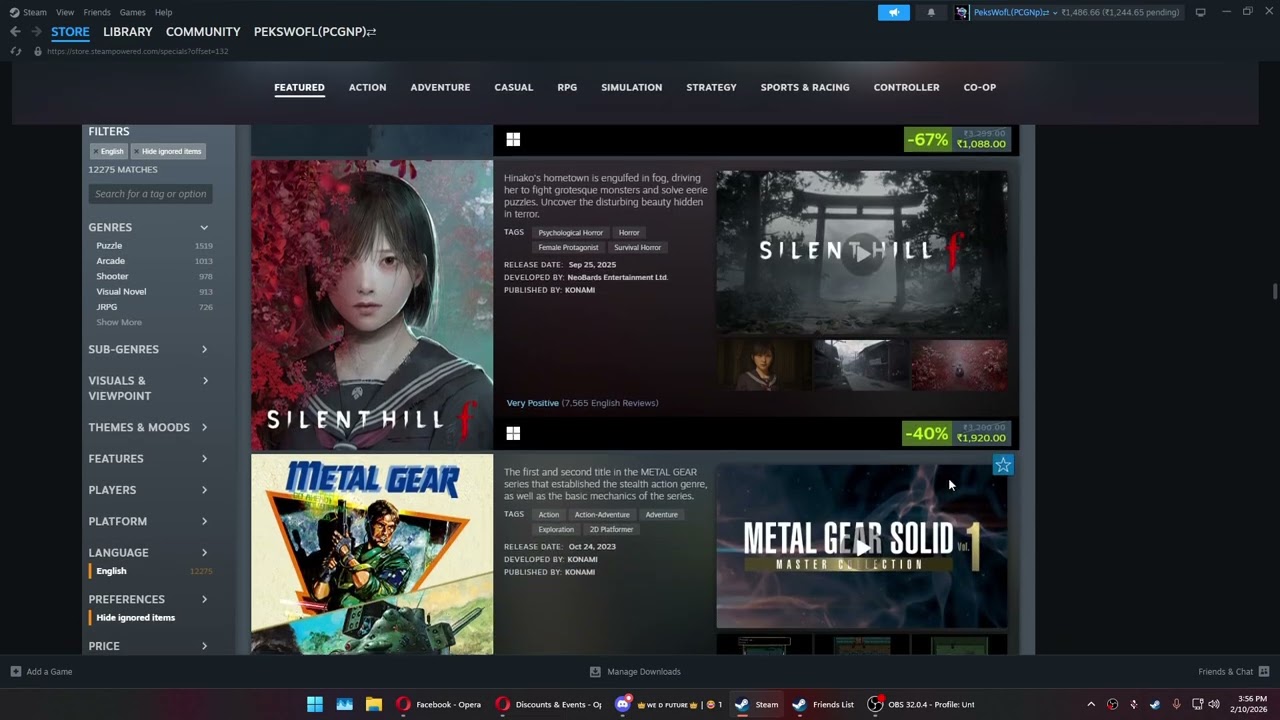Select the ADVENTURE category tab
Image resolution: width=1280 pixels, height=720 pixels.
tap(440, 87)
